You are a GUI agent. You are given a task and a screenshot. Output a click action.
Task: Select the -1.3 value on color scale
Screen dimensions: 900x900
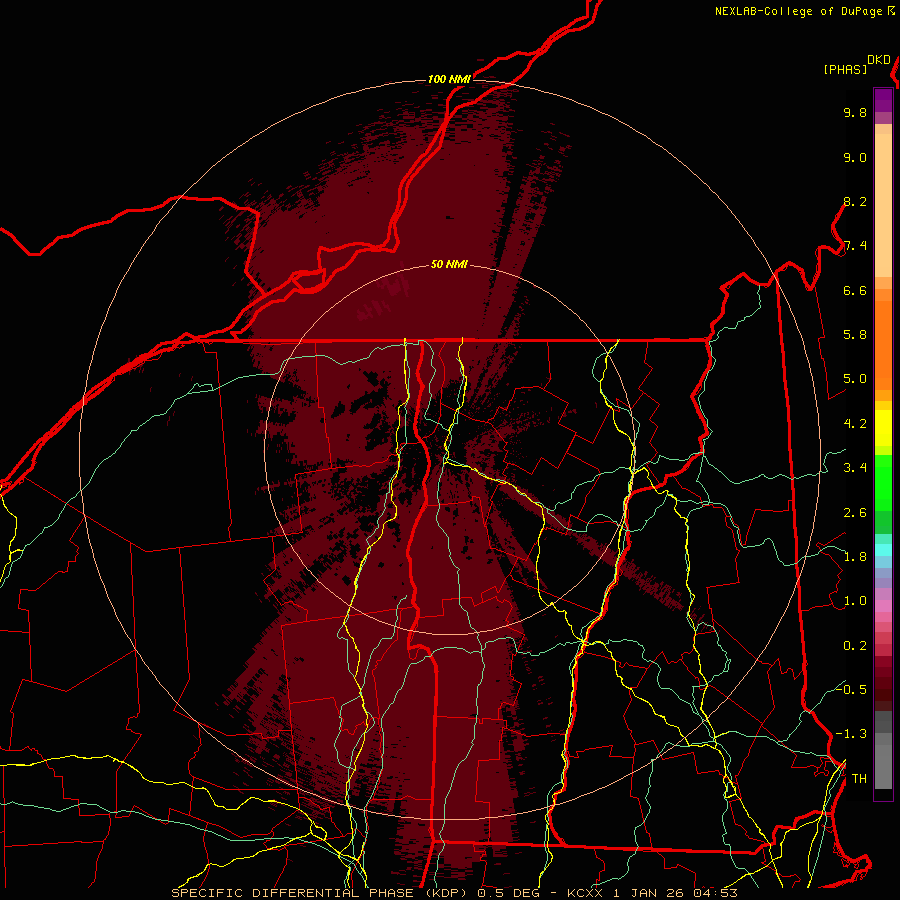852,735
